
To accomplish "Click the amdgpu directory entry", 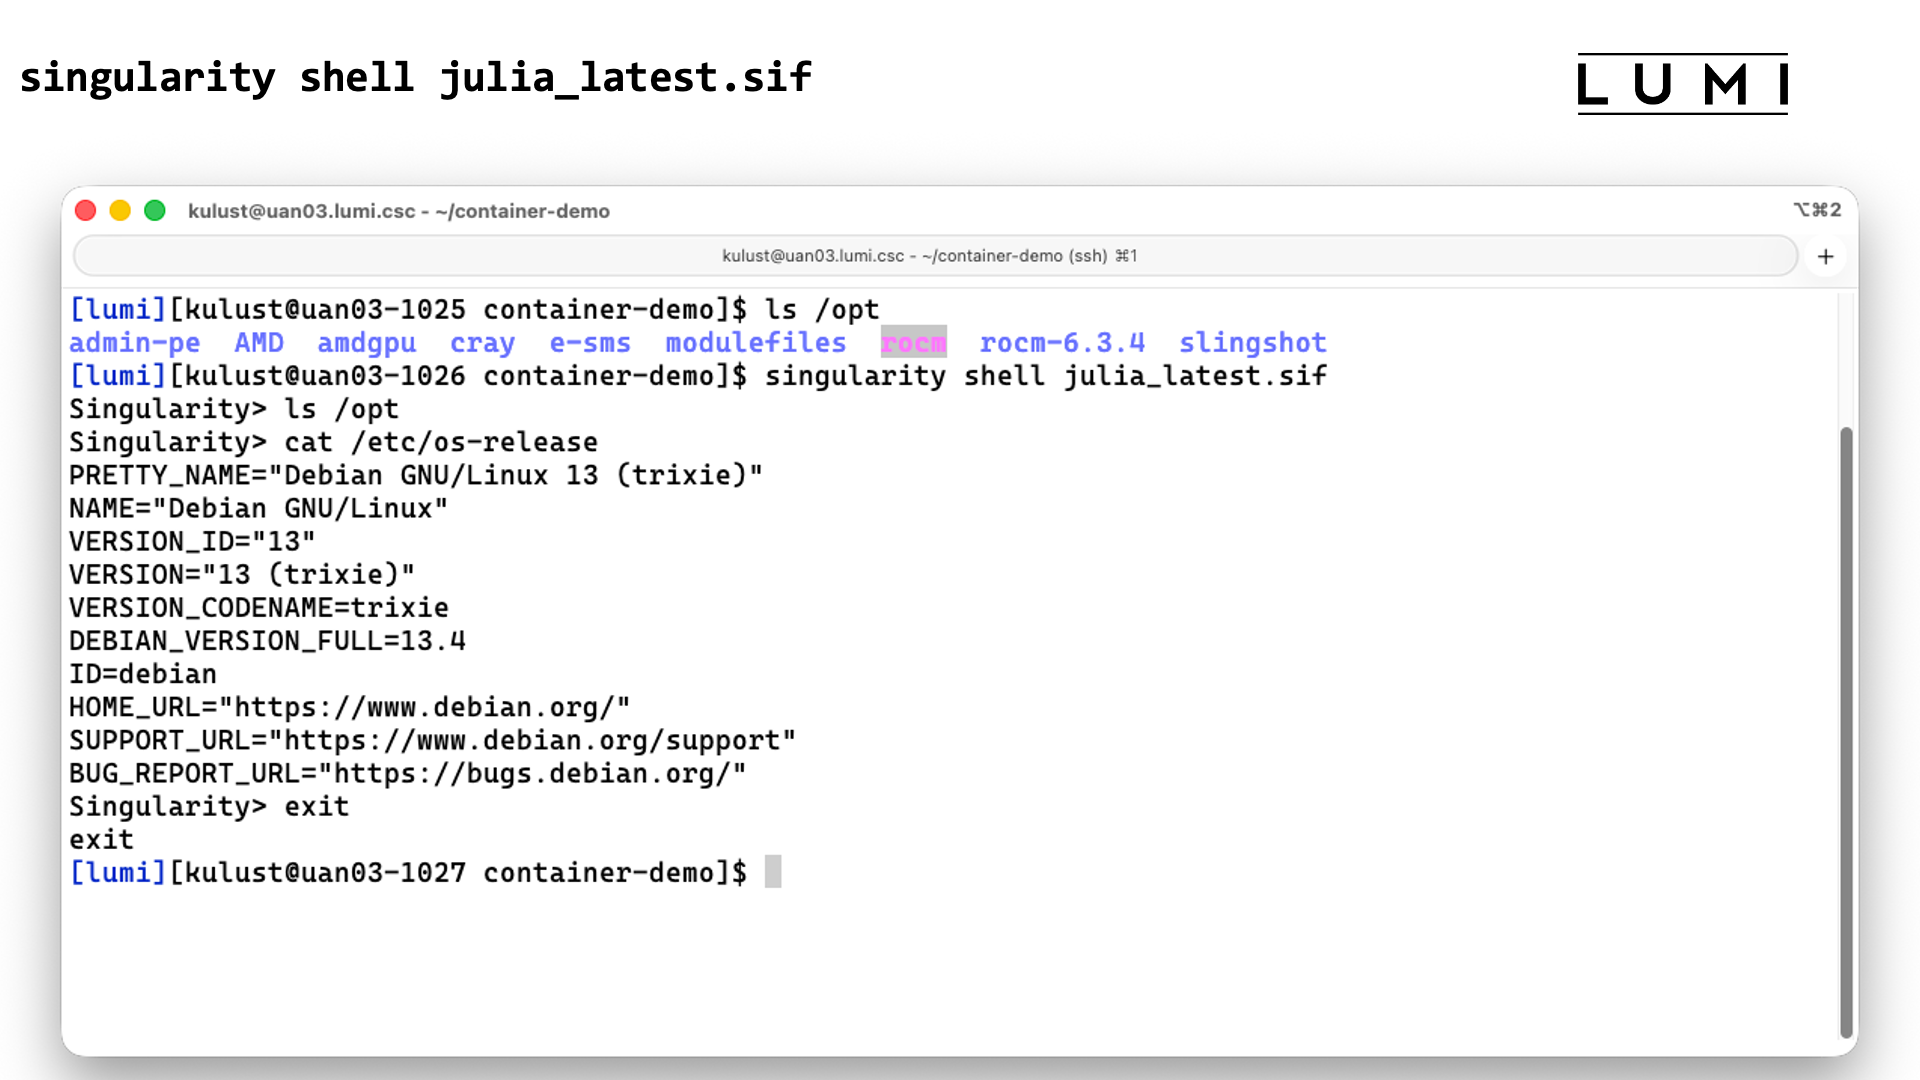I will 366,343.
